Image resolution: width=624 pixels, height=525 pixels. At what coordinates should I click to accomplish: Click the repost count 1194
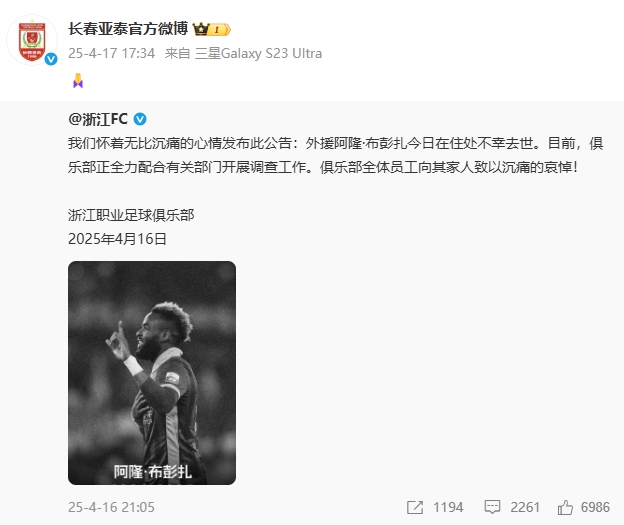coord(448,507)
